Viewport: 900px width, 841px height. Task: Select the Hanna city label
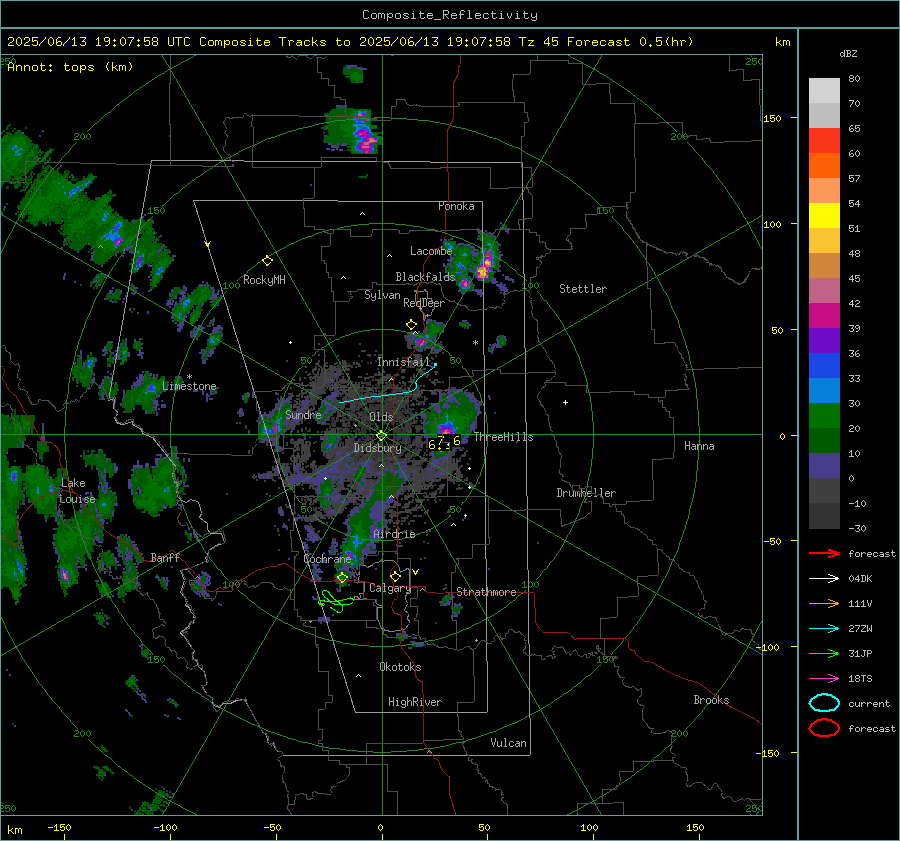tap(699, 446)
